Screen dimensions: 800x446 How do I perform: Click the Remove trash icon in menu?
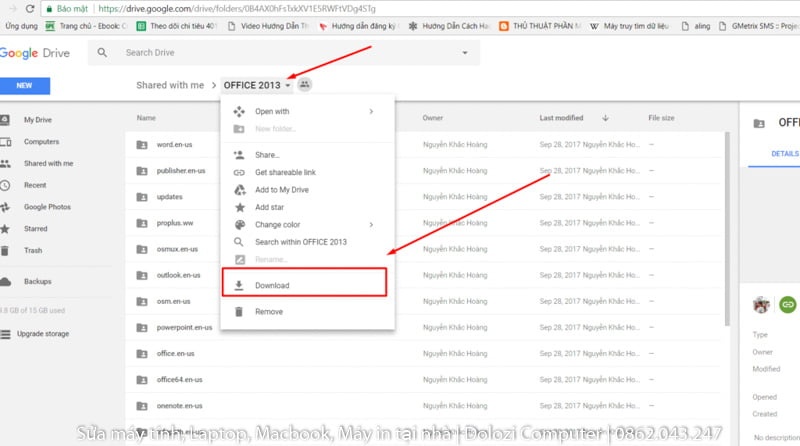pyautogui.click(x=239, y=311)
